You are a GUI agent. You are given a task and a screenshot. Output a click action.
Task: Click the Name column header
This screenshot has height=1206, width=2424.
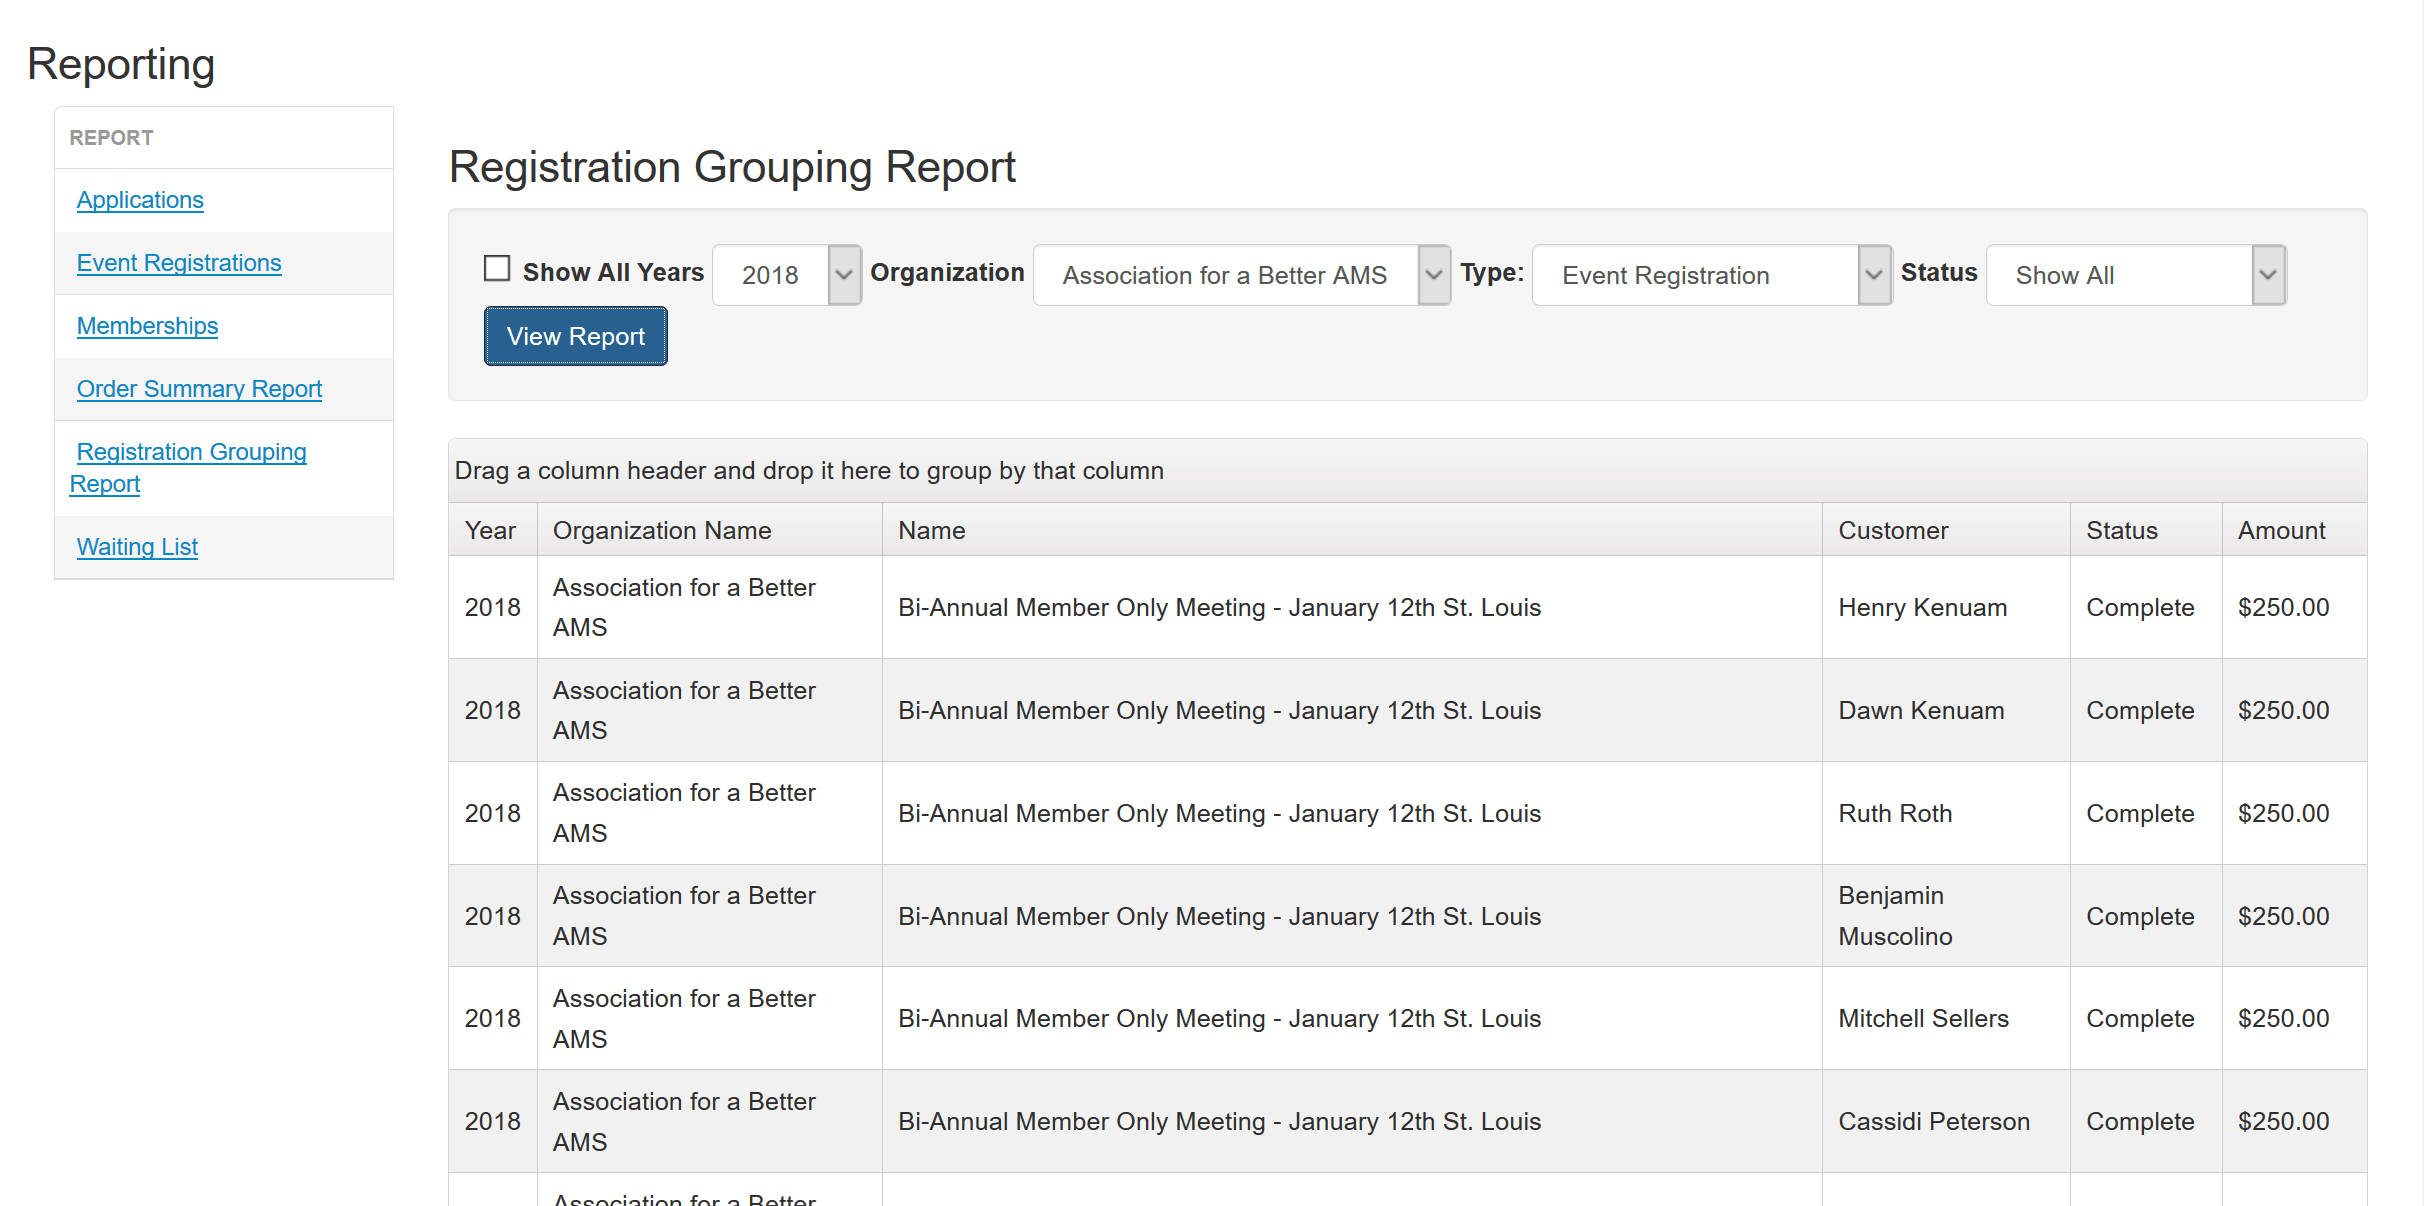coord(931,531)
